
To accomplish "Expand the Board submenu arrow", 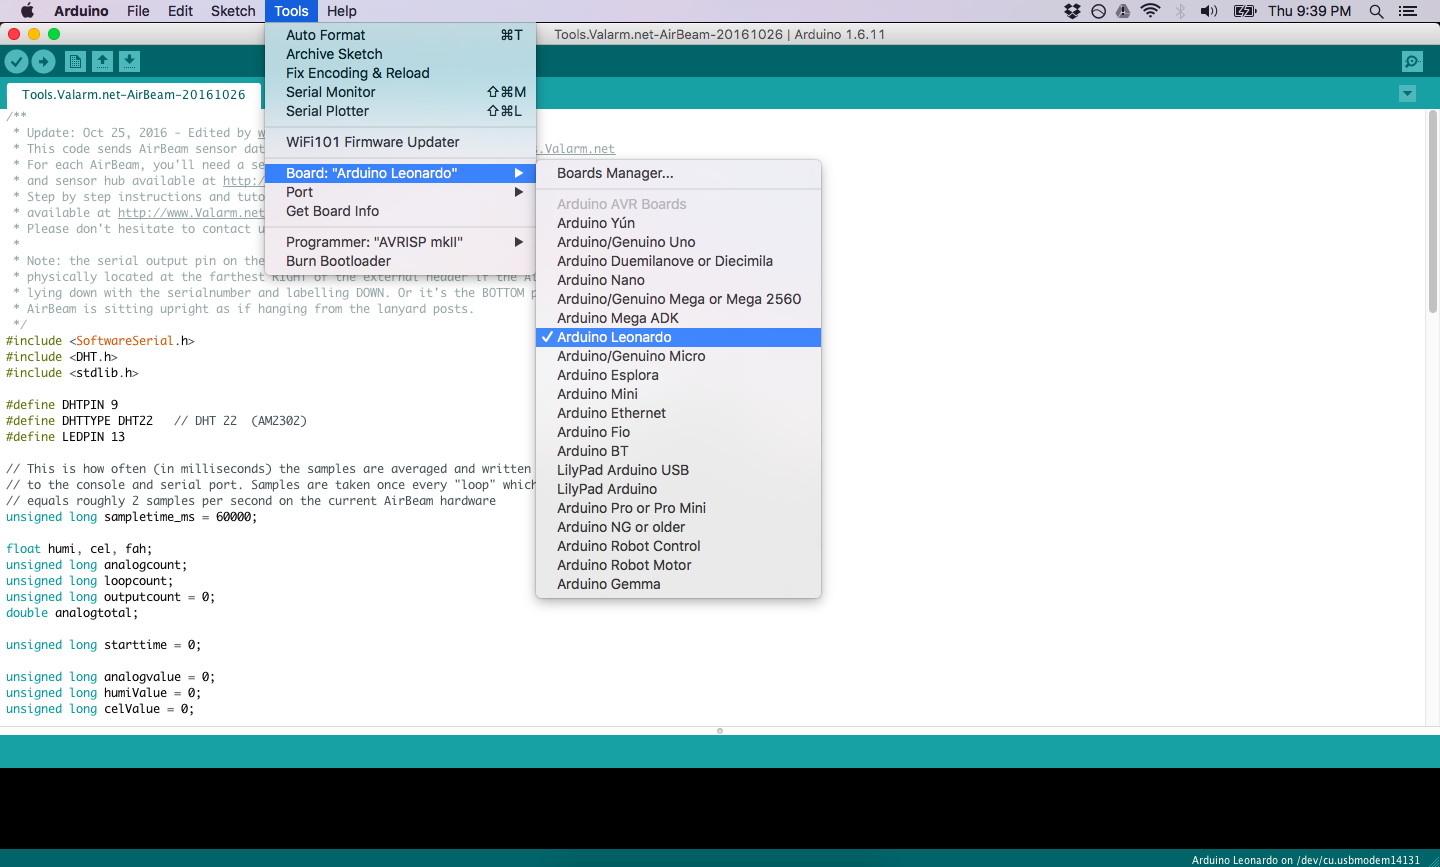I will 519,173.
